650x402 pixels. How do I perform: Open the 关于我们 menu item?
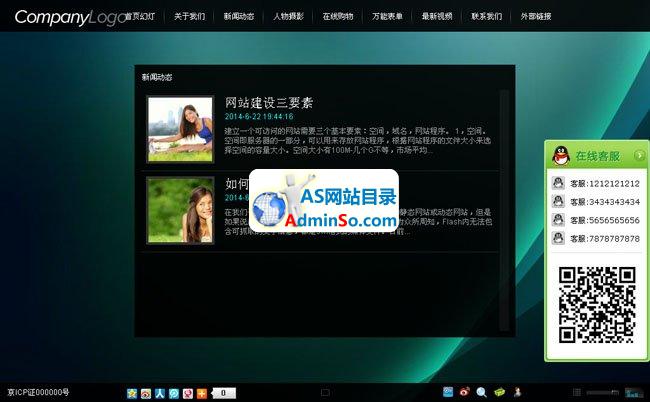(189, 16)
